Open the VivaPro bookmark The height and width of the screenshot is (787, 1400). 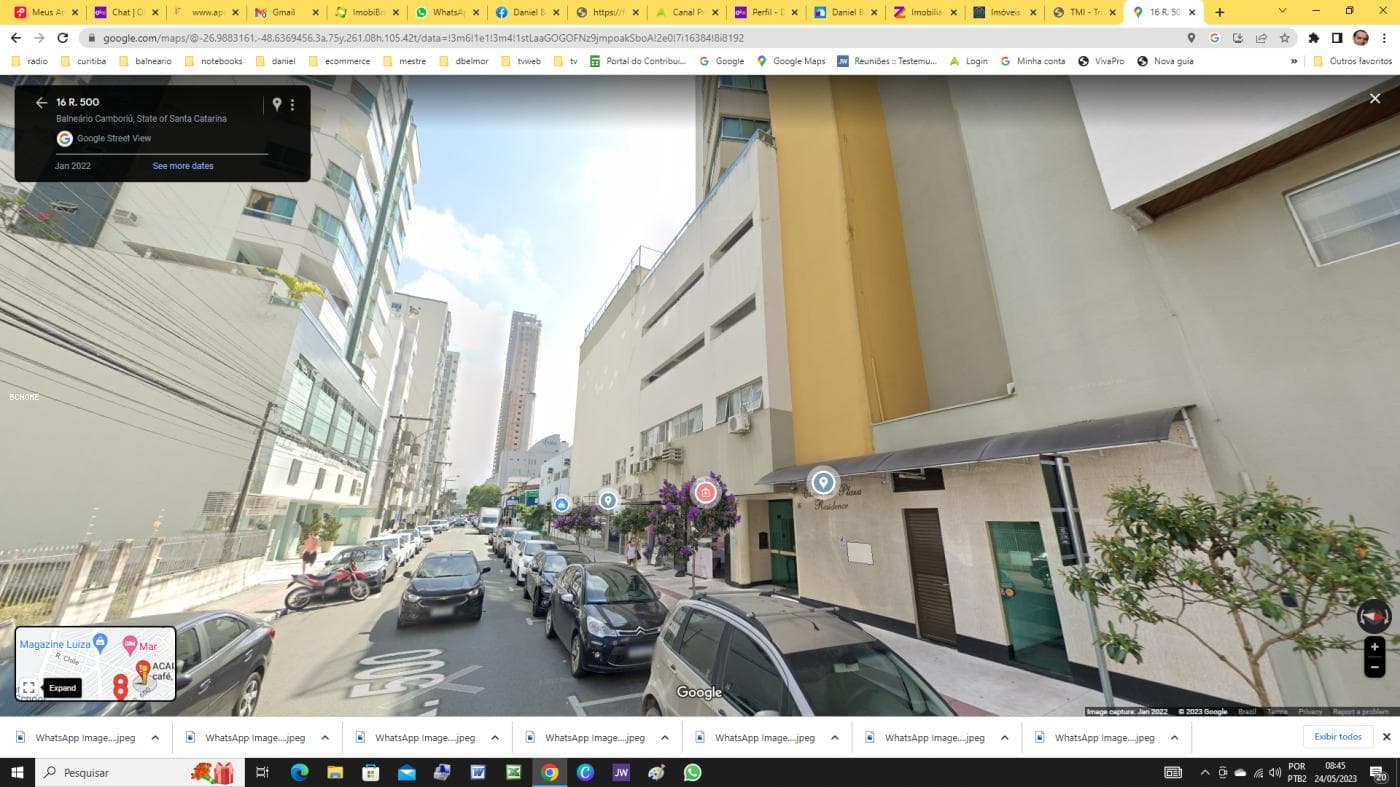[1101, 61]
